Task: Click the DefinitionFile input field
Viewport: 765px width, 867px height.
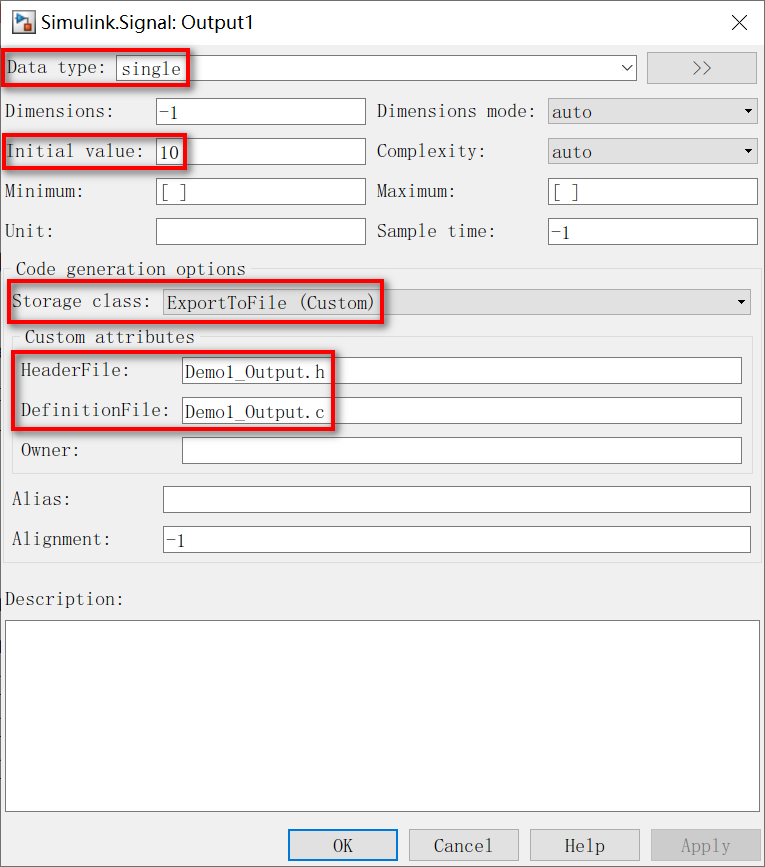Action: (462, 410)
